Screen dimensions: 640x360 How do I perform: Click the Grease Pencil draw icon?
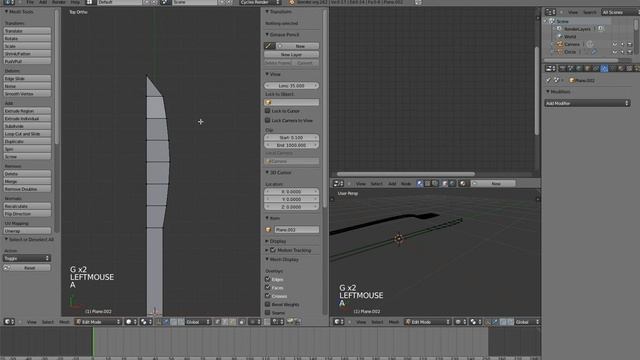pos(269,46)
